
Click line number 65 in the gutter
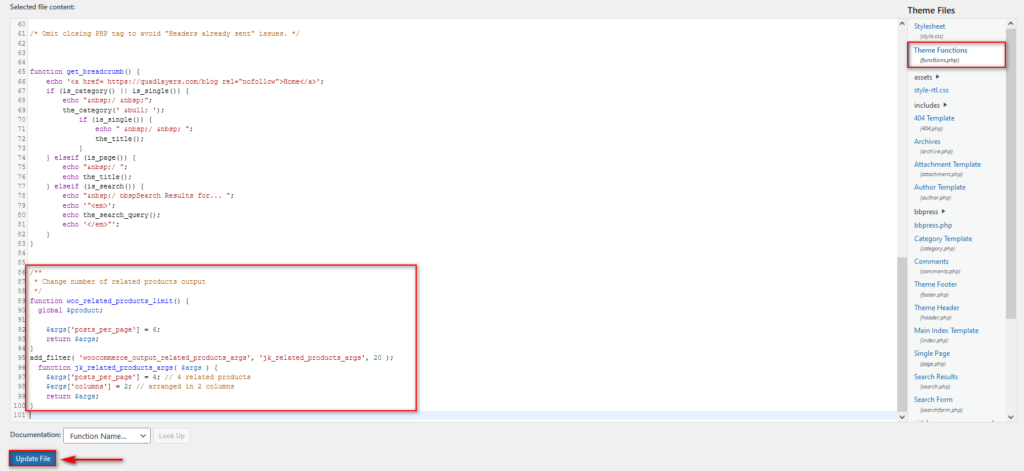(x=22, y=71)
